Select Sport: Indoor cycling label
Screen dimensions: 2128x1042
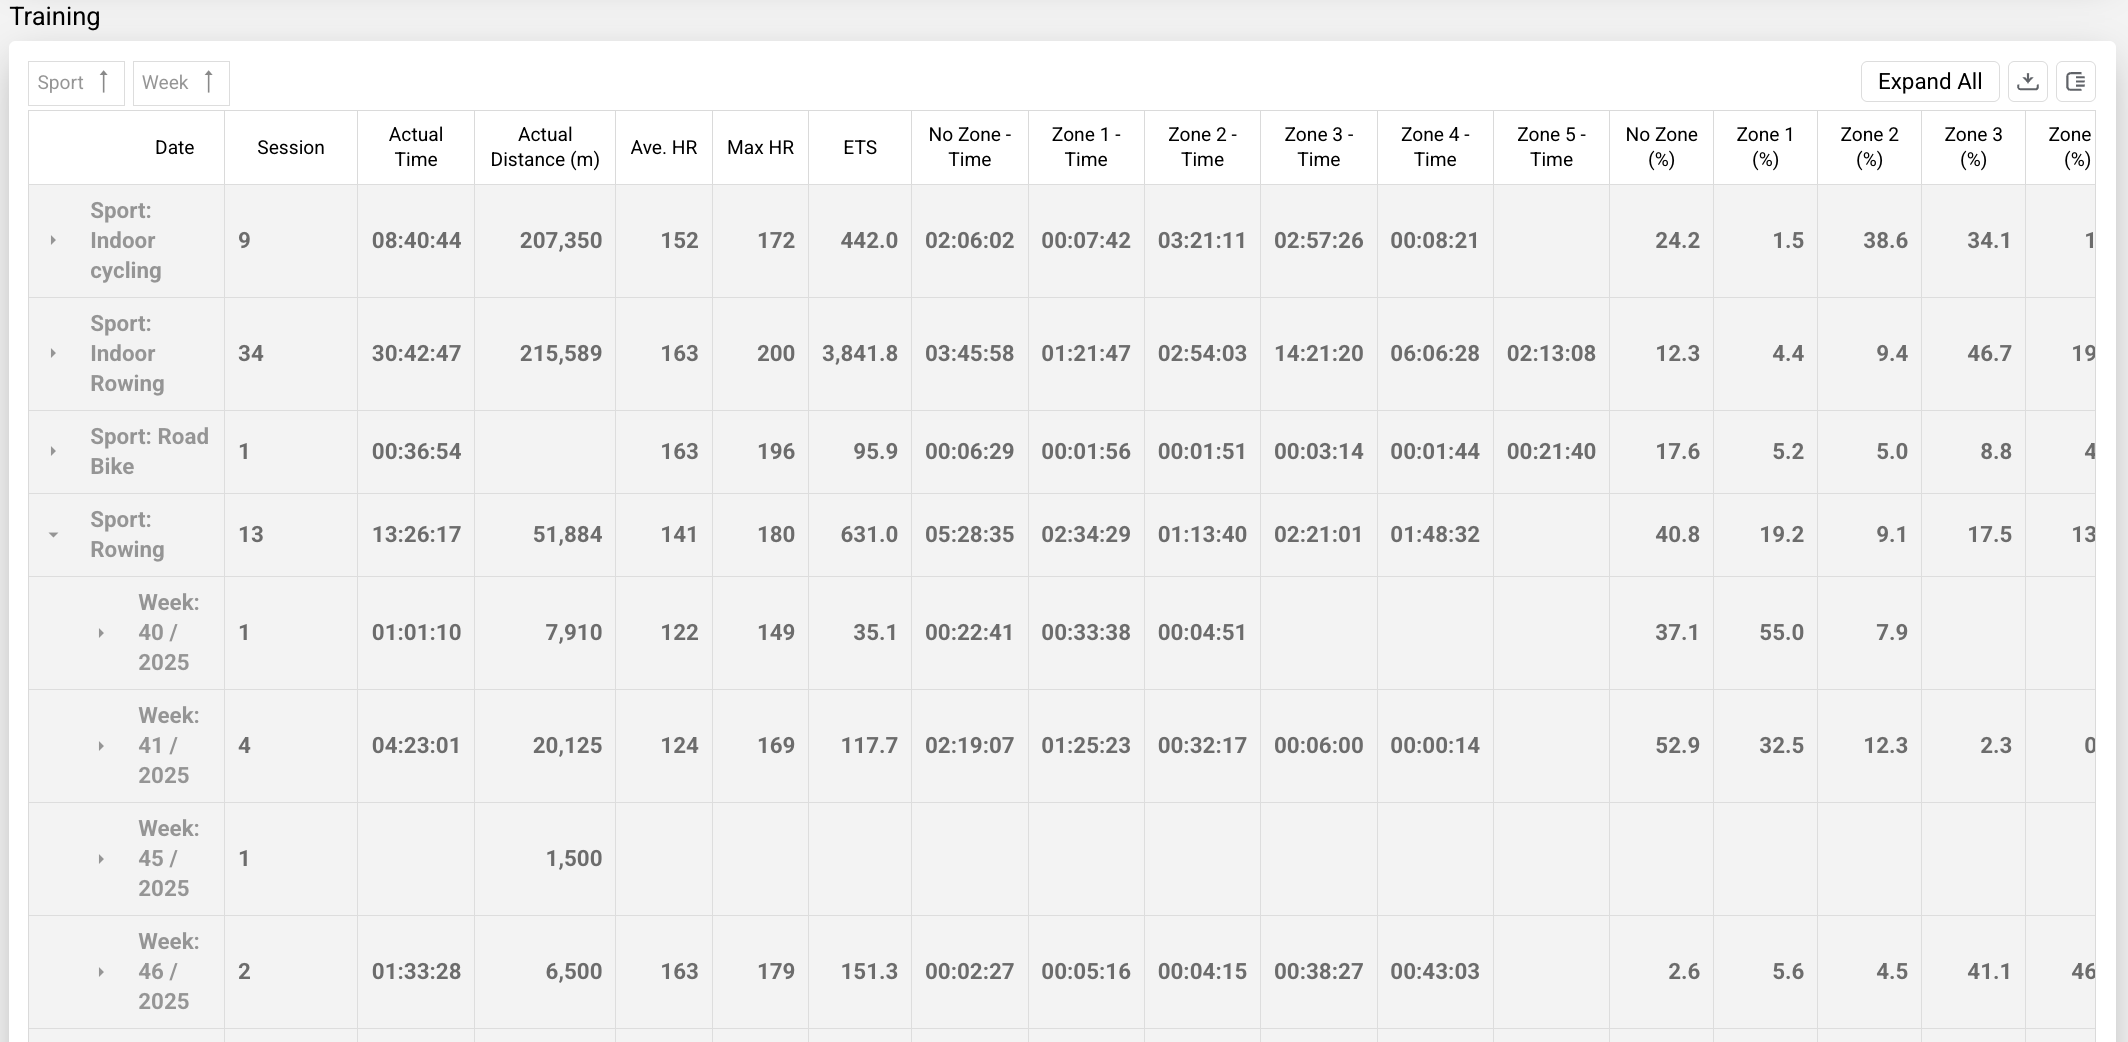point(125,240)
